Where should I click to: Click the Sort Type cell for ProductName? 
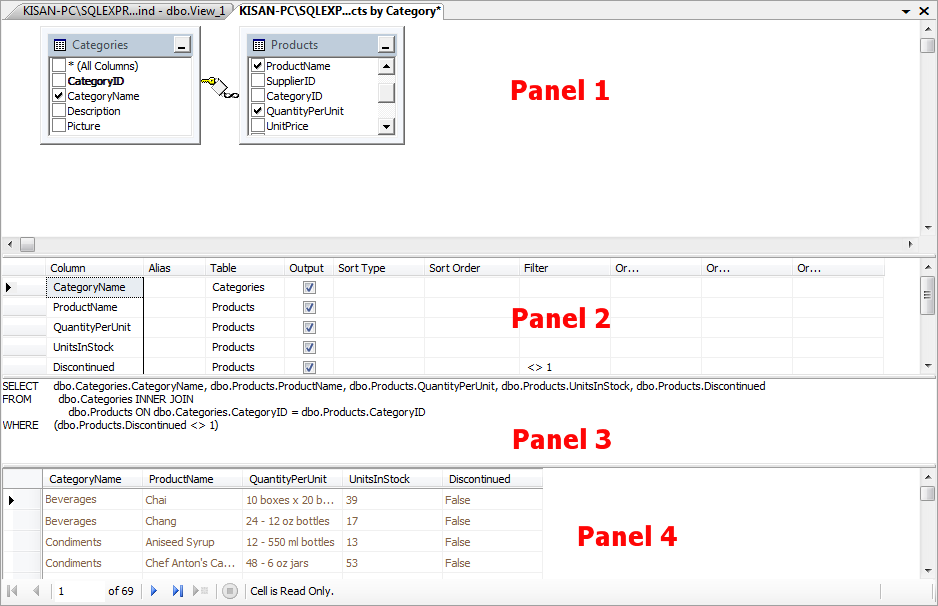coord(379,307)
